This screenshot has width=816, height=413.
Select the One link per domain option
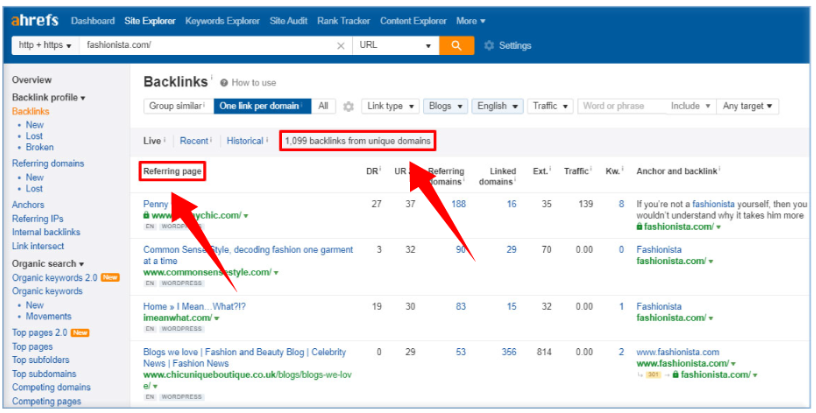pos(262,106)
